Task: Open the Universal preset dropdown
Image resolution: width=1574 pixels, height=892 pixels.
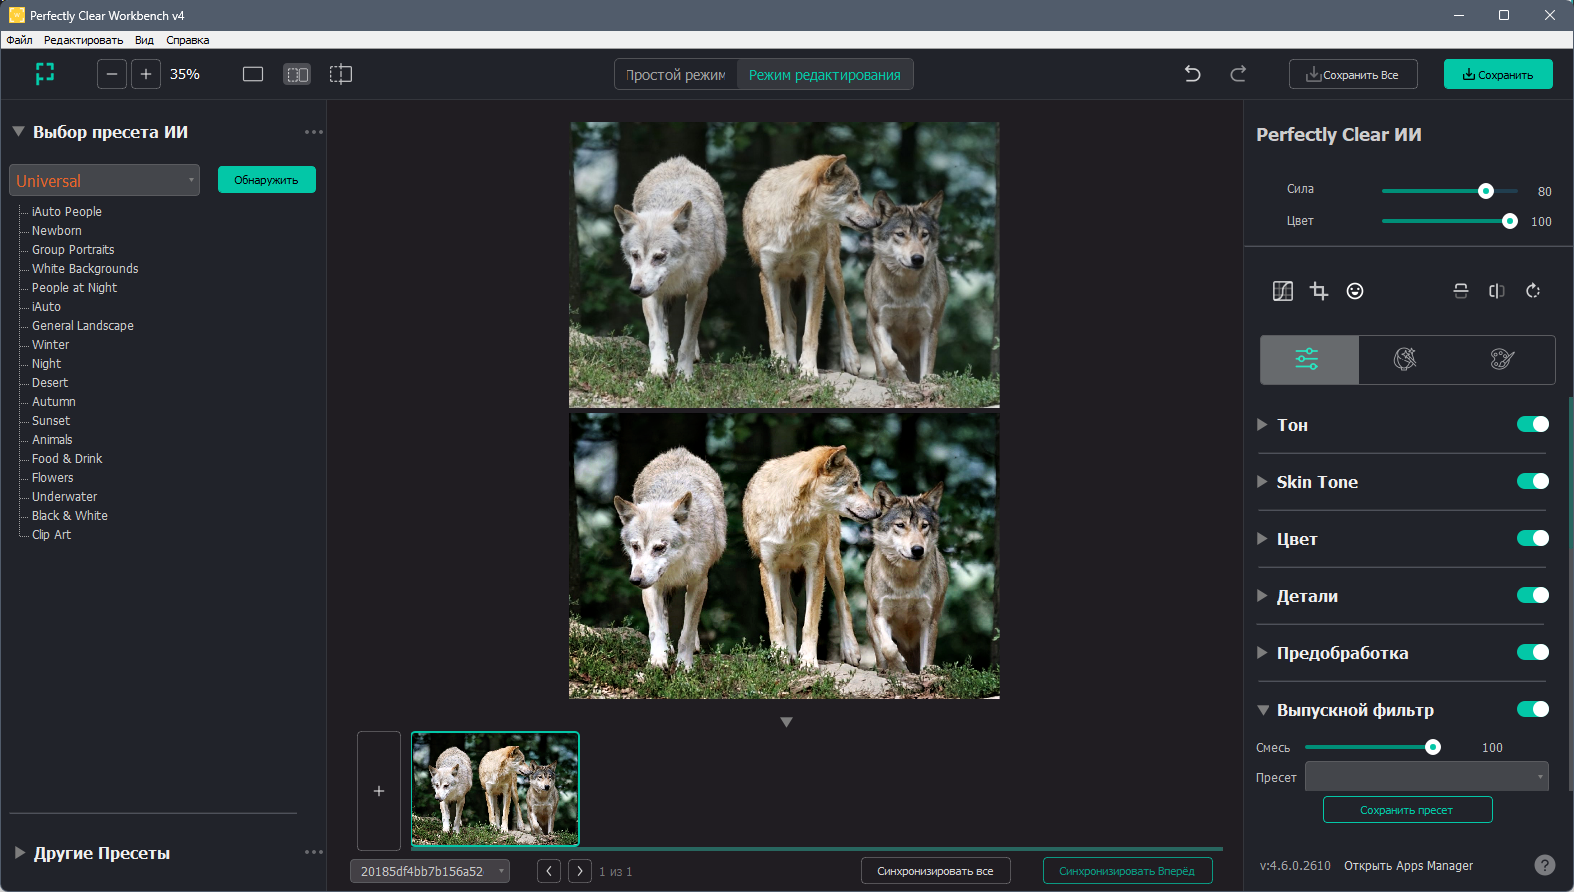Action: pos(105,180)
